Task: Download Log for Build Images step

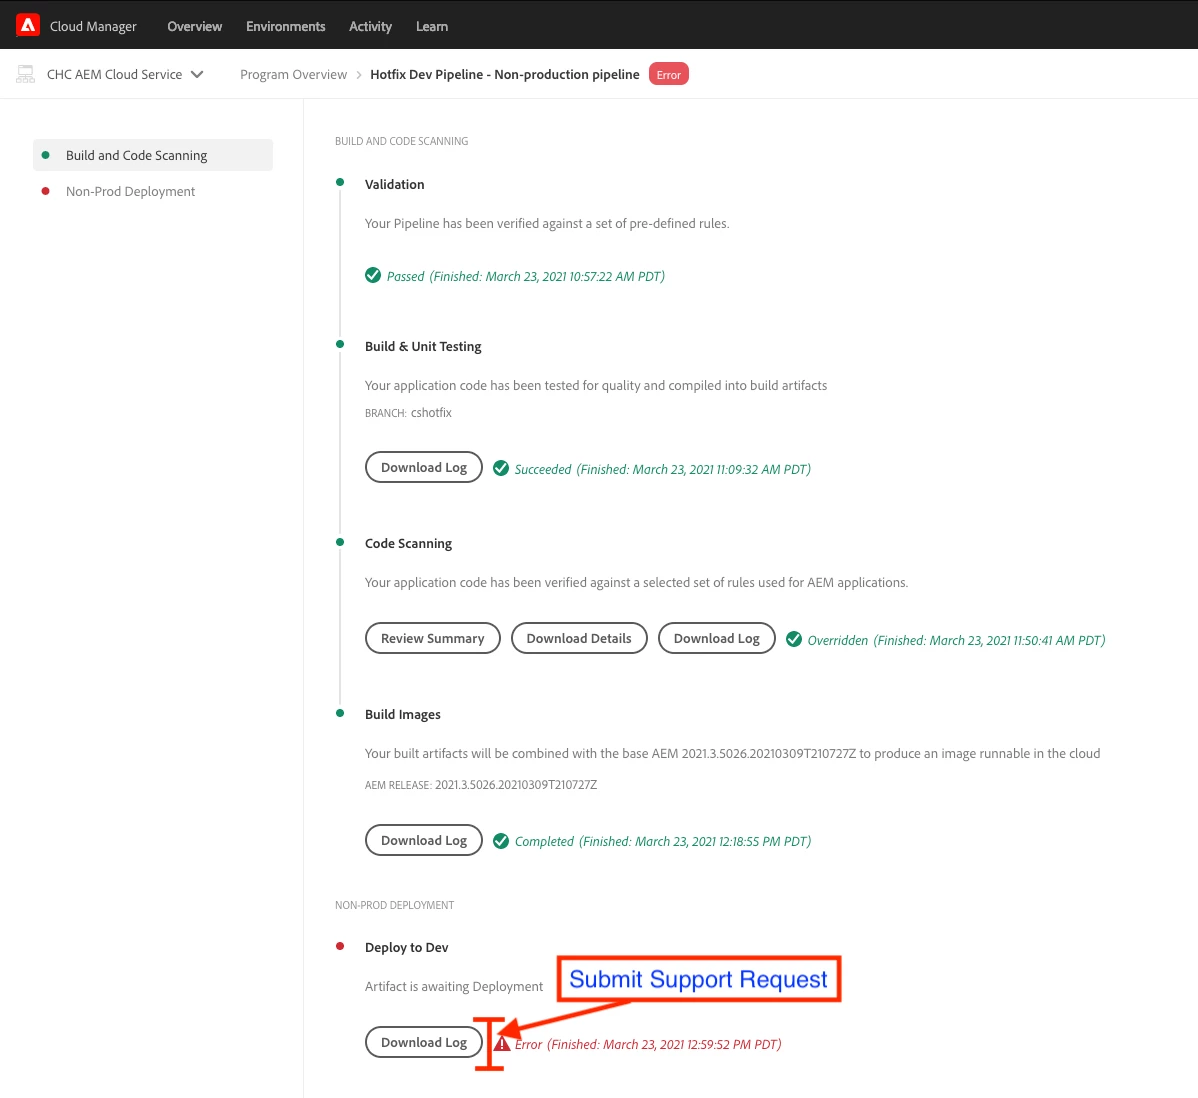Action: click(x=423, y=840)
